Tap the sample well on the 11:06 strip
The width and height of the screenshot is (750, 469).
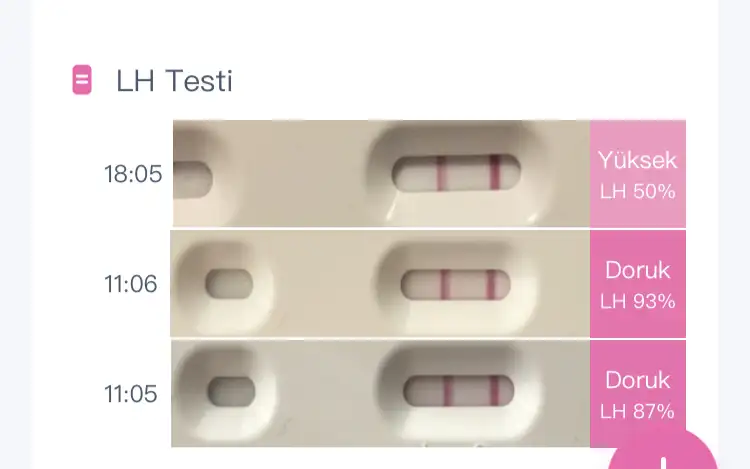tap(231, 284)
